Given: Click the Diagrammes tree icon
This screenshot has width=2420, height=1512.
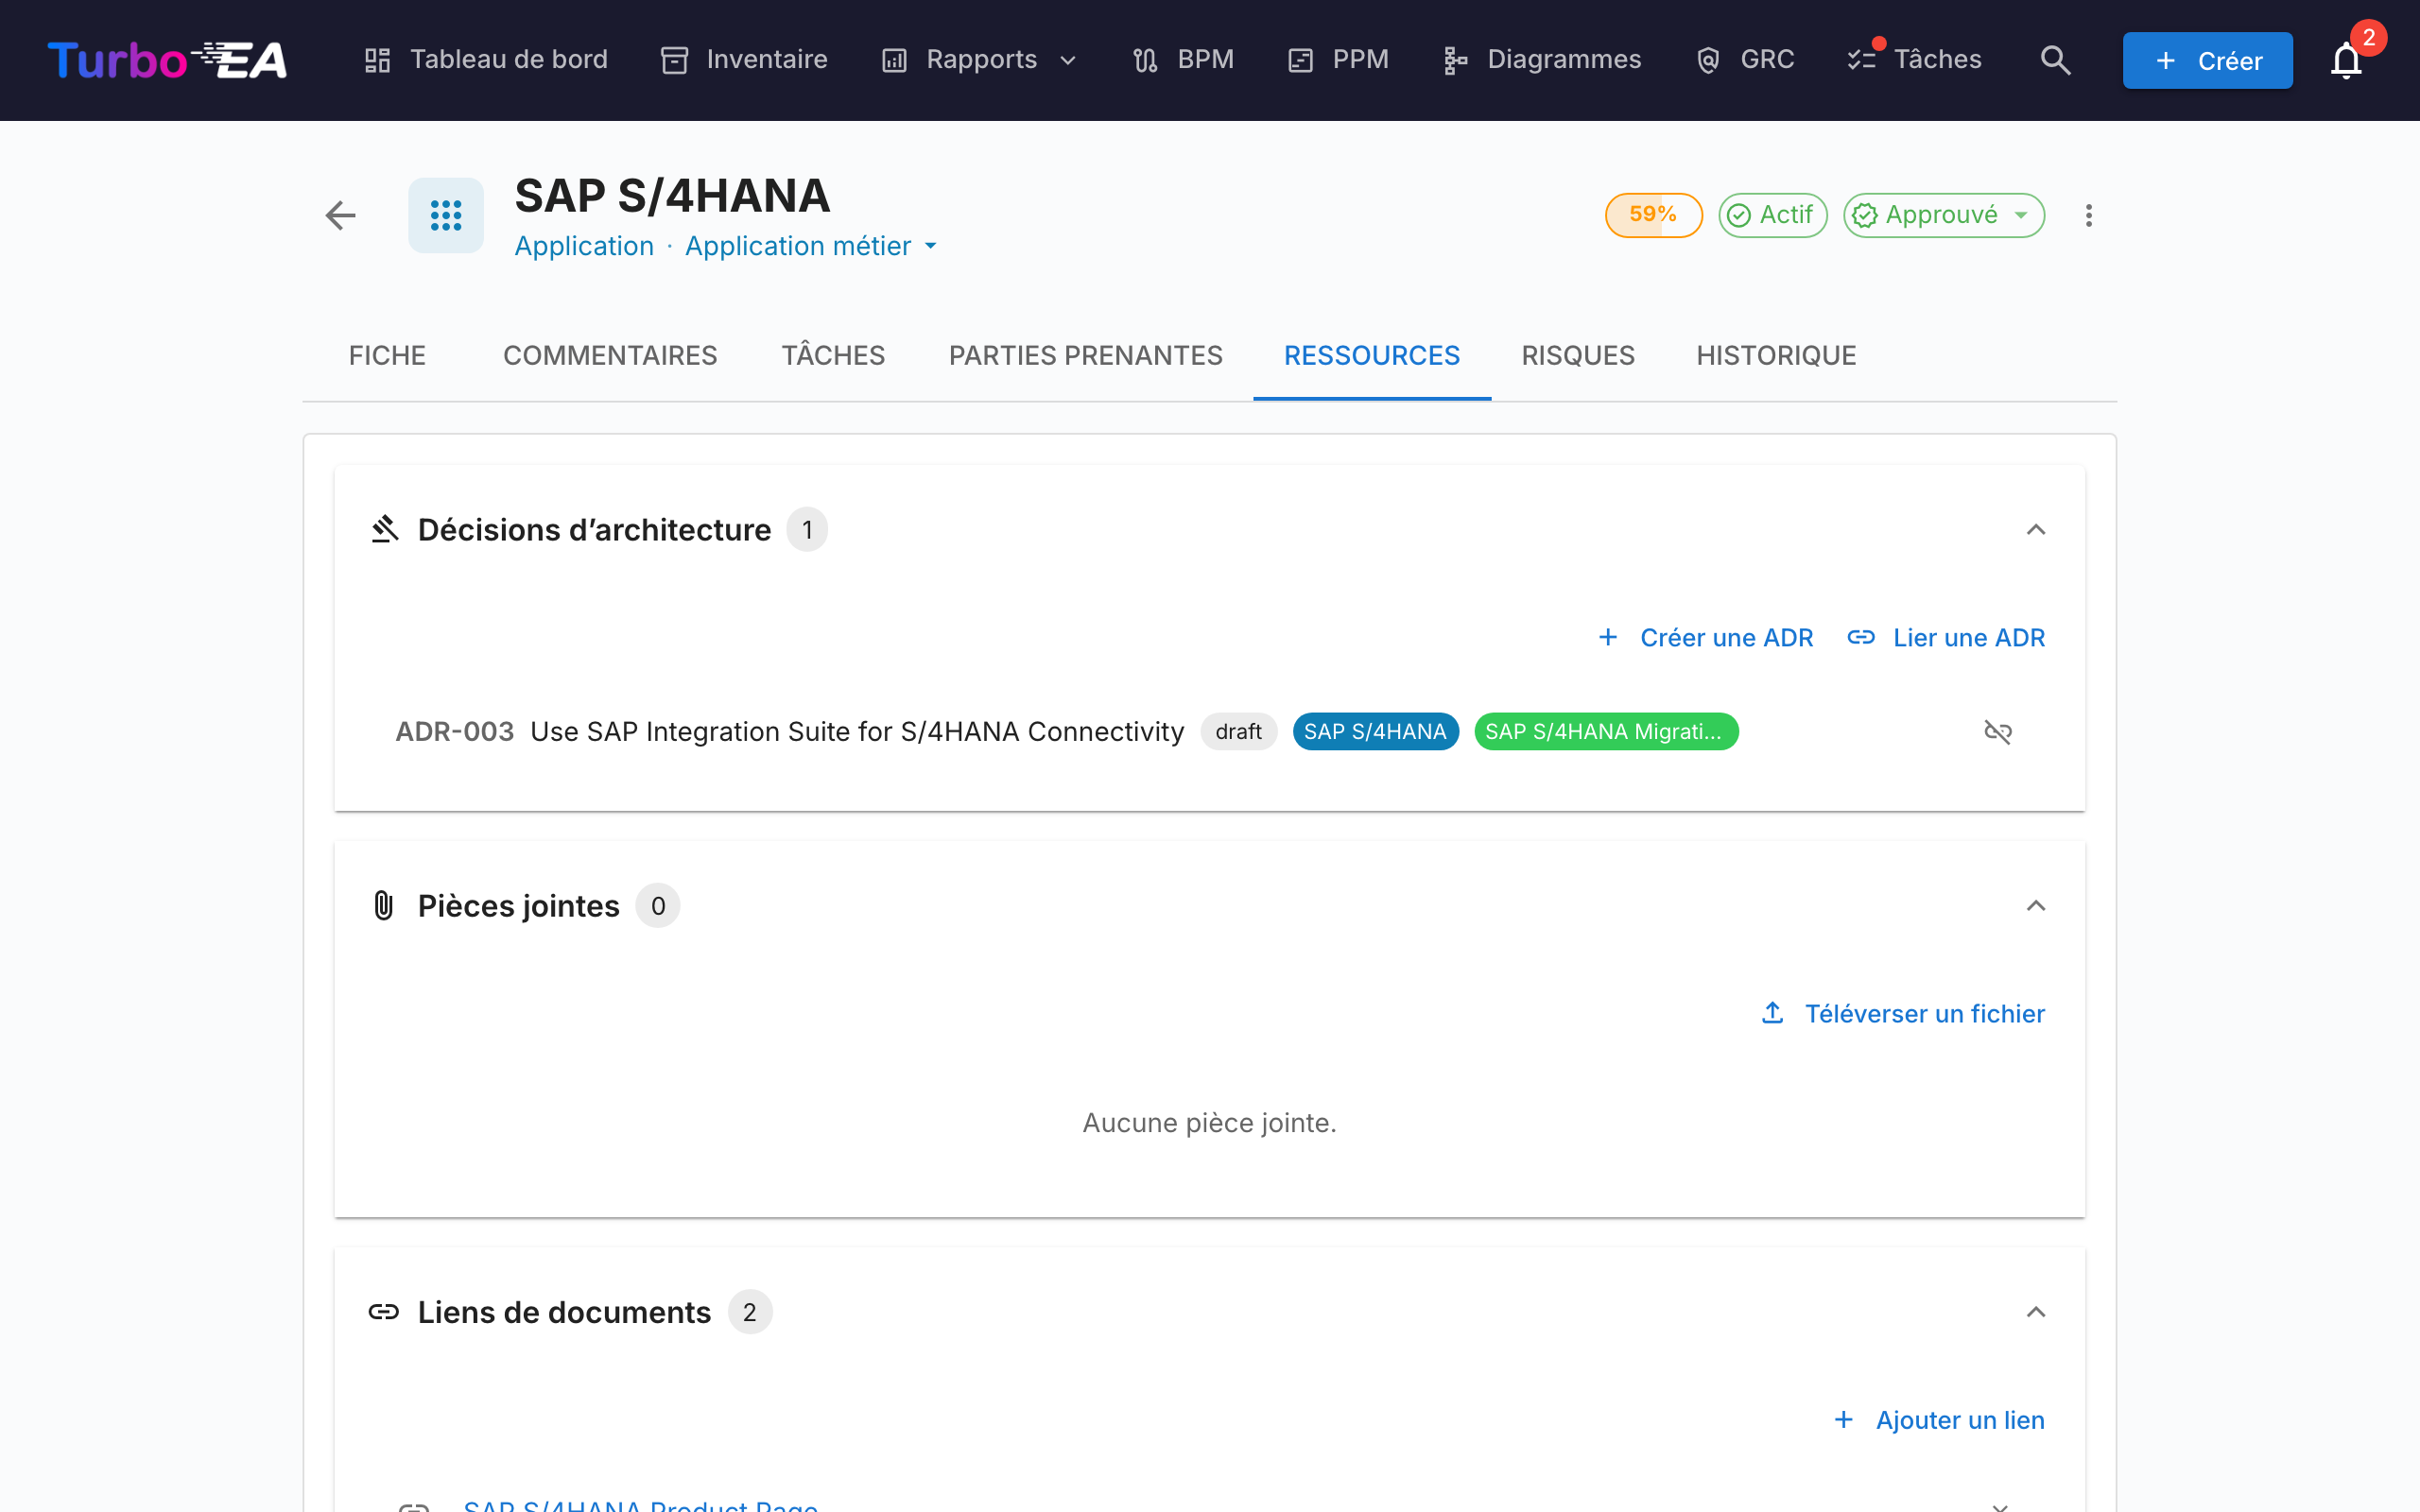Looking at the screenshot, I should coord(1455,60).
